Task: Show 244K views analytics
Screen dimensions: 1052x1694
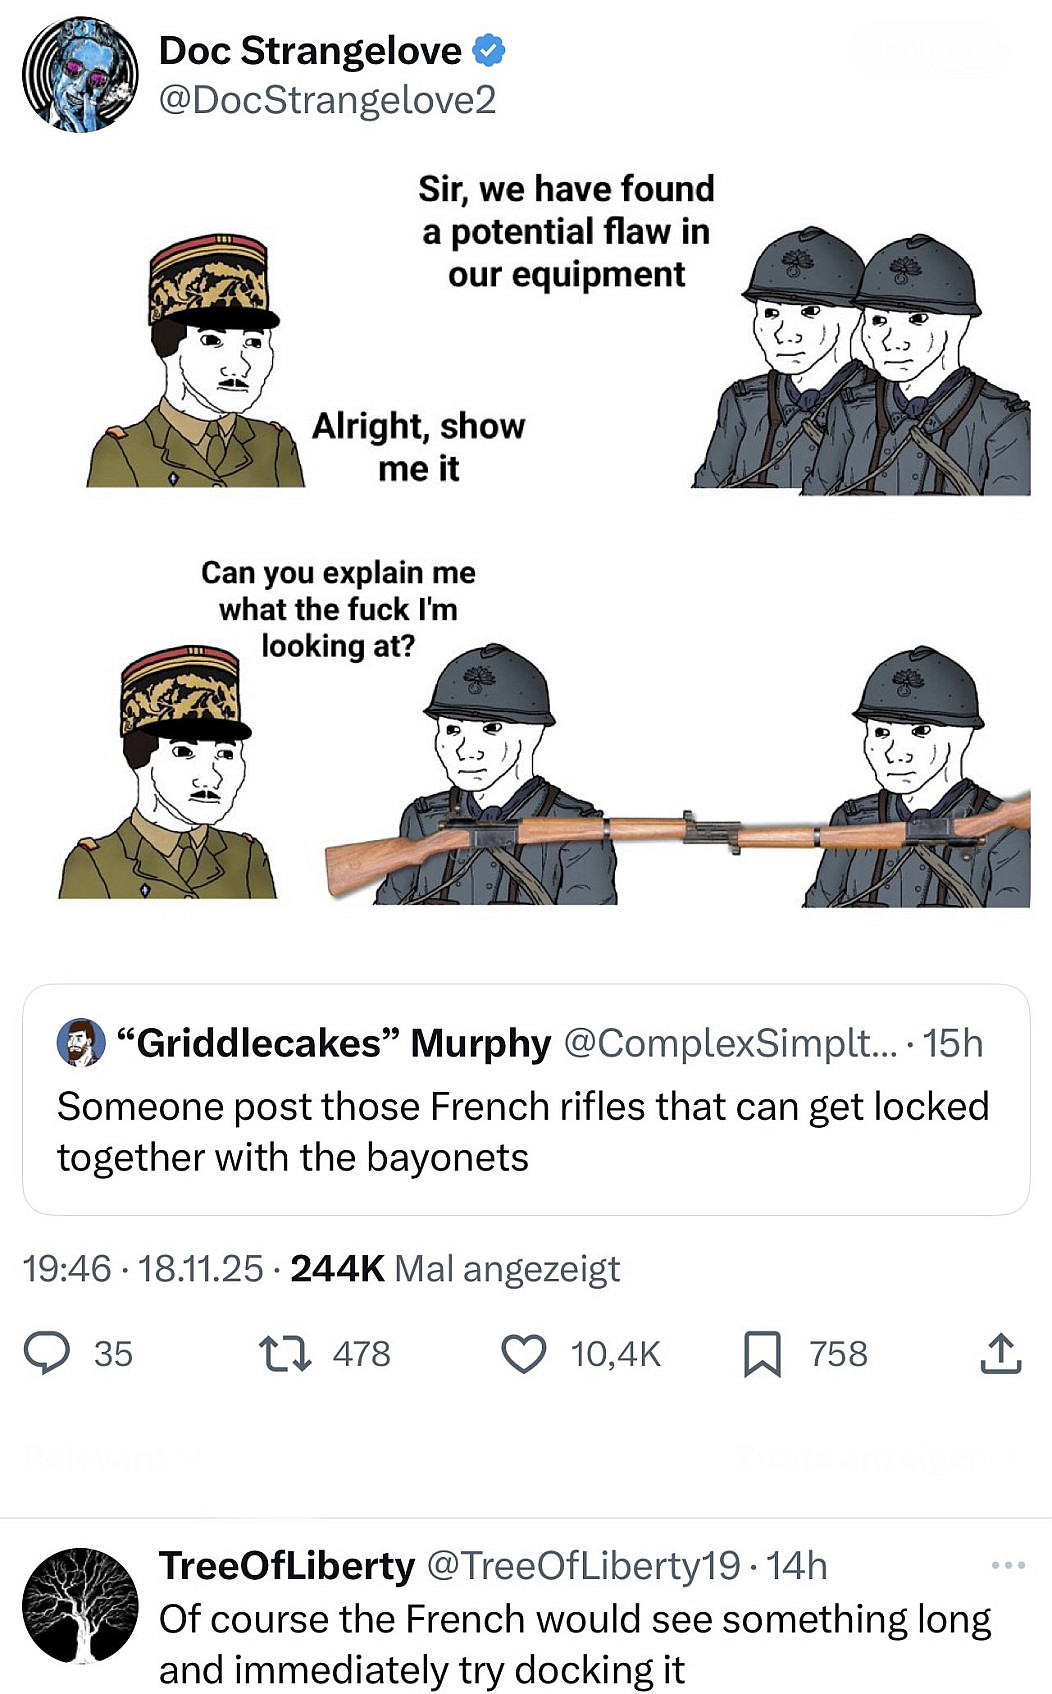Action: (x=455, y=1268)
